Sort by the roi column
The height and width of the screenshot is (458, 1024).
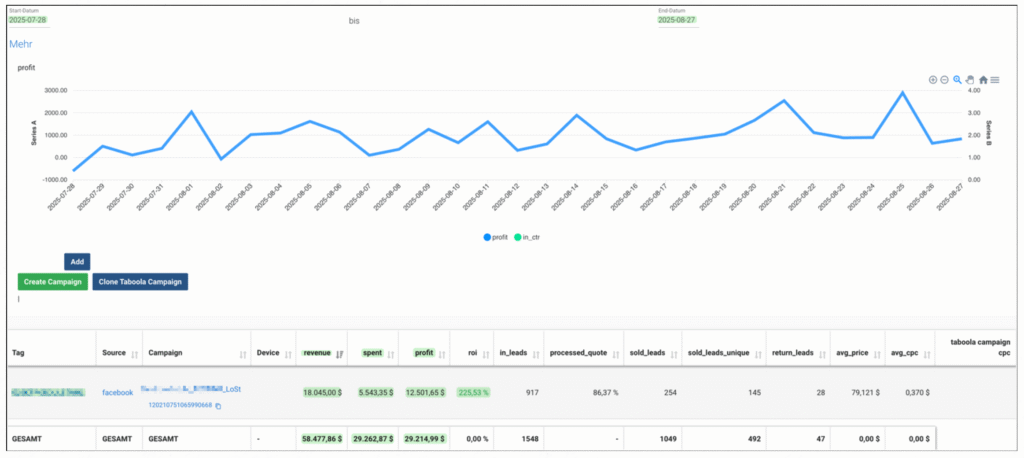pos(471,353)
